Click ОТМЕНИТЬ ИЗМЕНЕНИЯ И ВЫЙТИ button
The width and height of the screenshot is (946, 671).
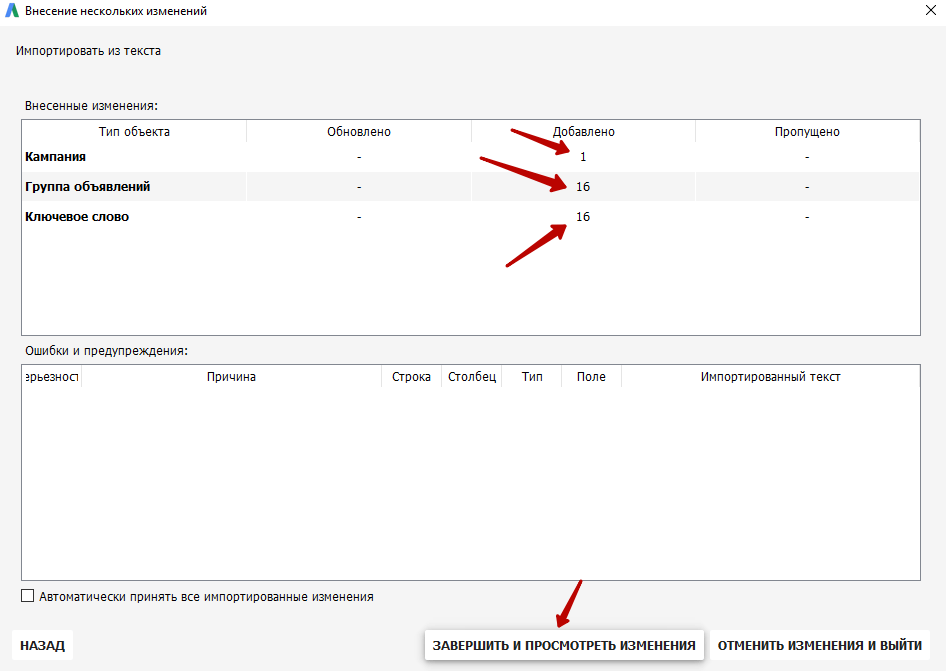(x=819, y=645)
